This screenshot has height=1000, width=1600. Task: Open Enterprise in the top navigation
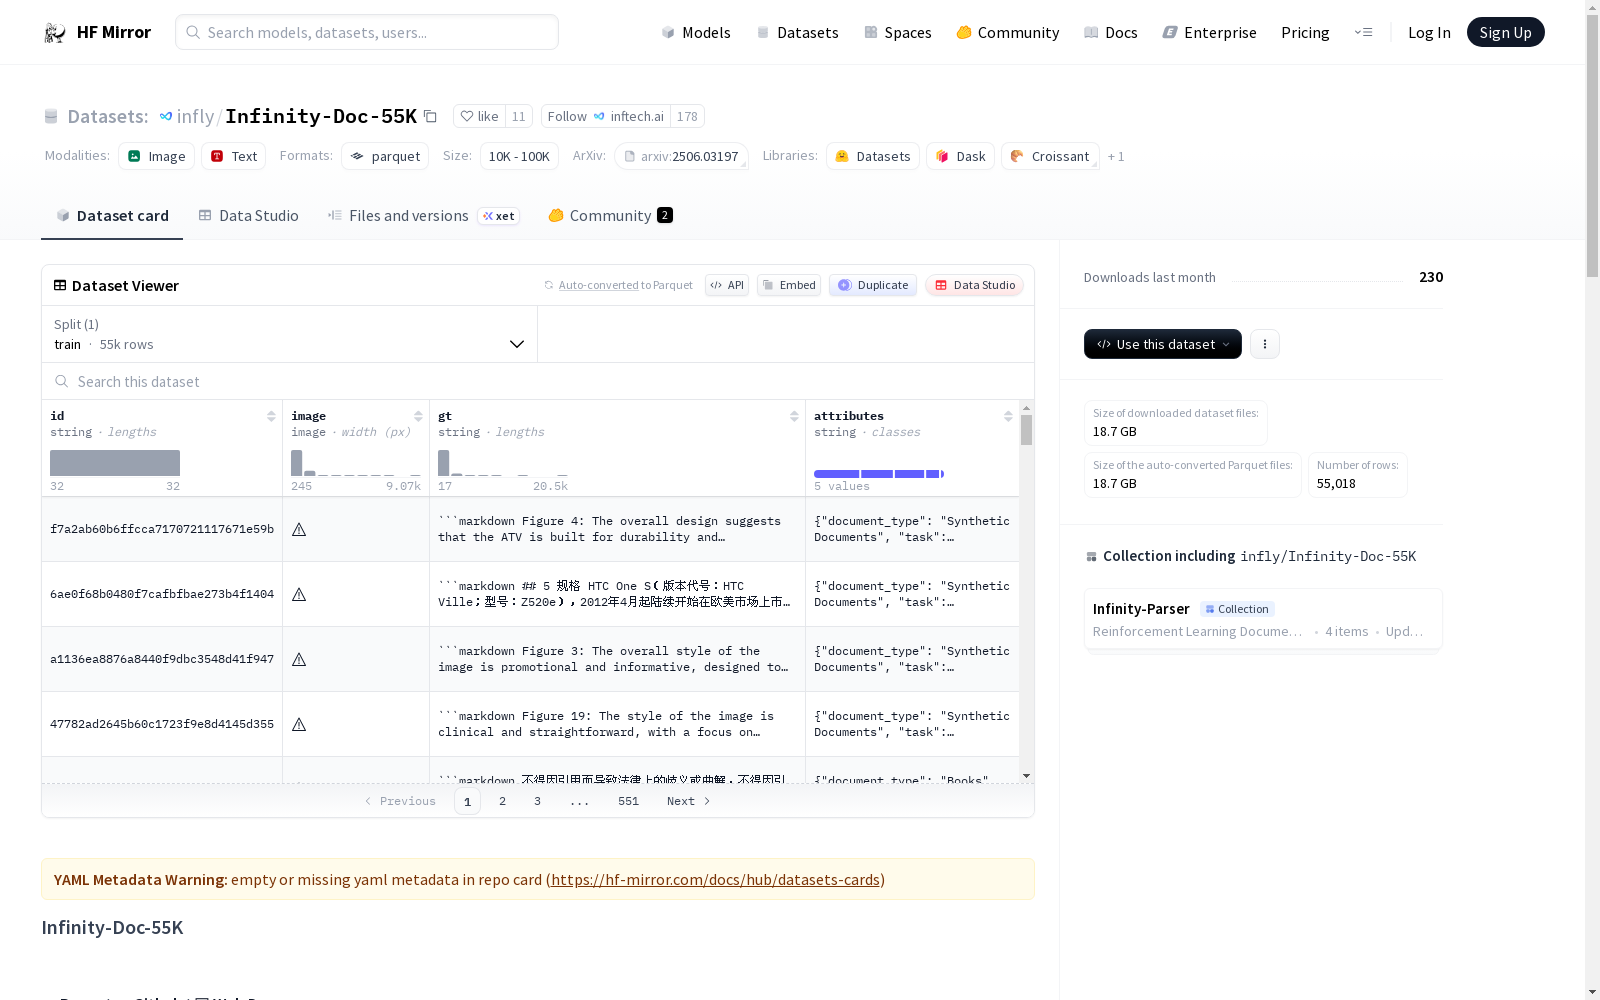[x=1210, y=32]
